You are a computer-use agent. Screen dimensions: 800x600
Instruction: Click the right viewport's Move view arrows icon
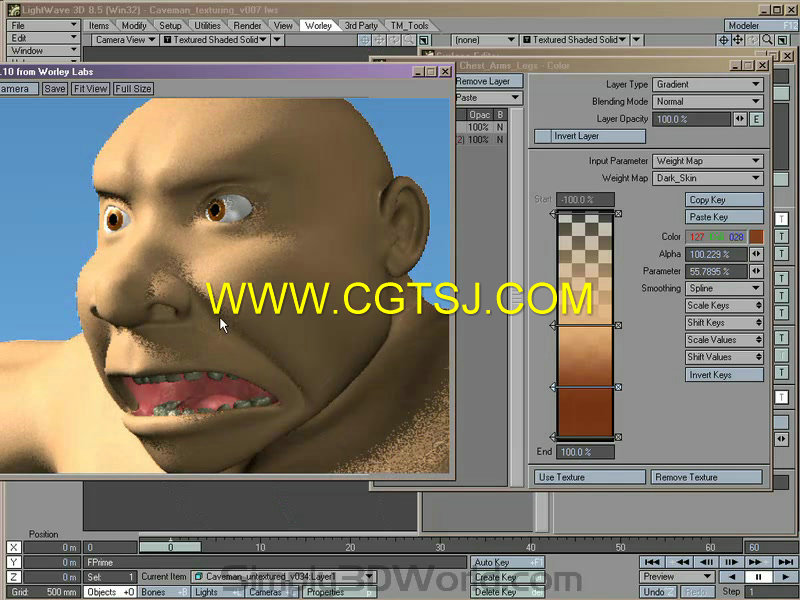pos(738,40)
